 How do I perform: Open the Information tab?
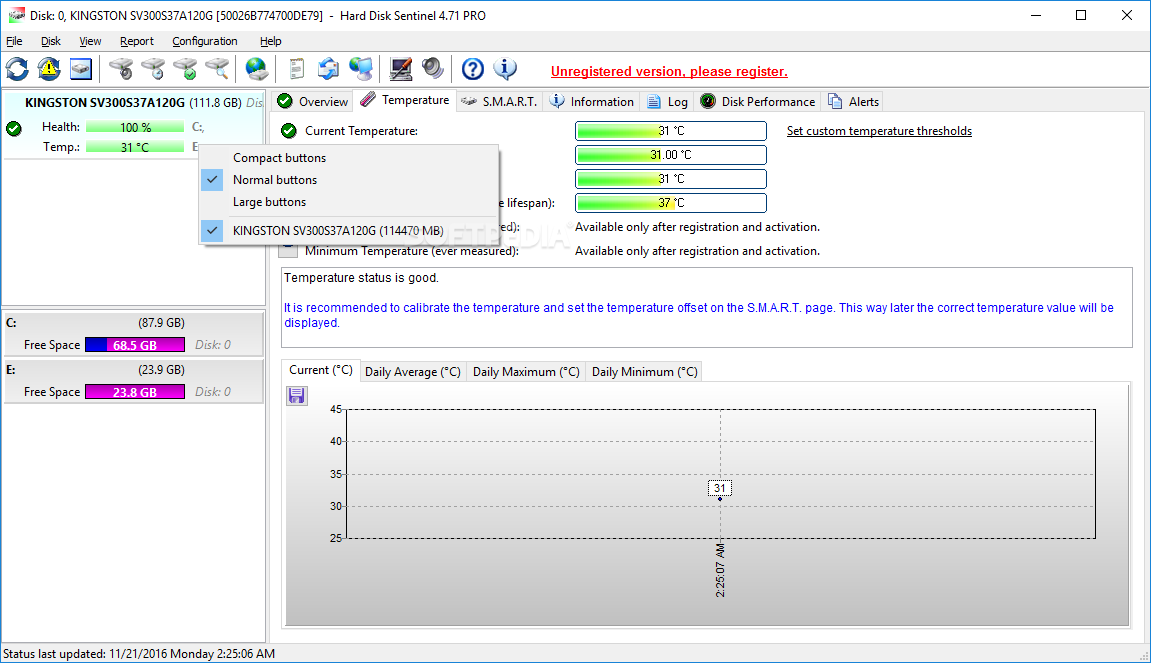coord(592,101)
